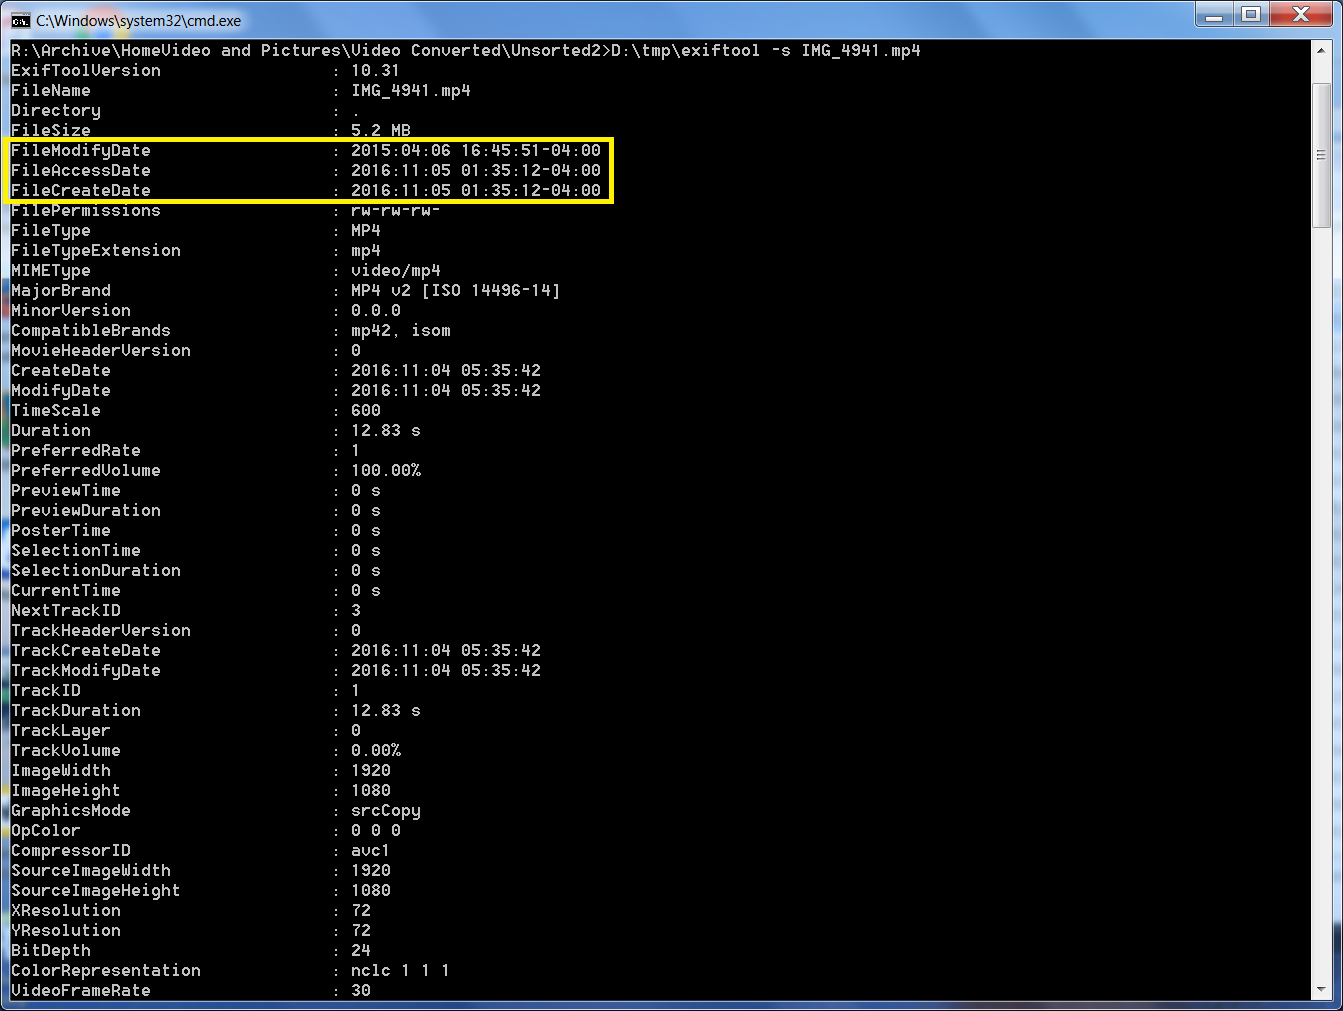
Task: Click the FileSize value 5.2 MB
Action: (x=381, y=131)
